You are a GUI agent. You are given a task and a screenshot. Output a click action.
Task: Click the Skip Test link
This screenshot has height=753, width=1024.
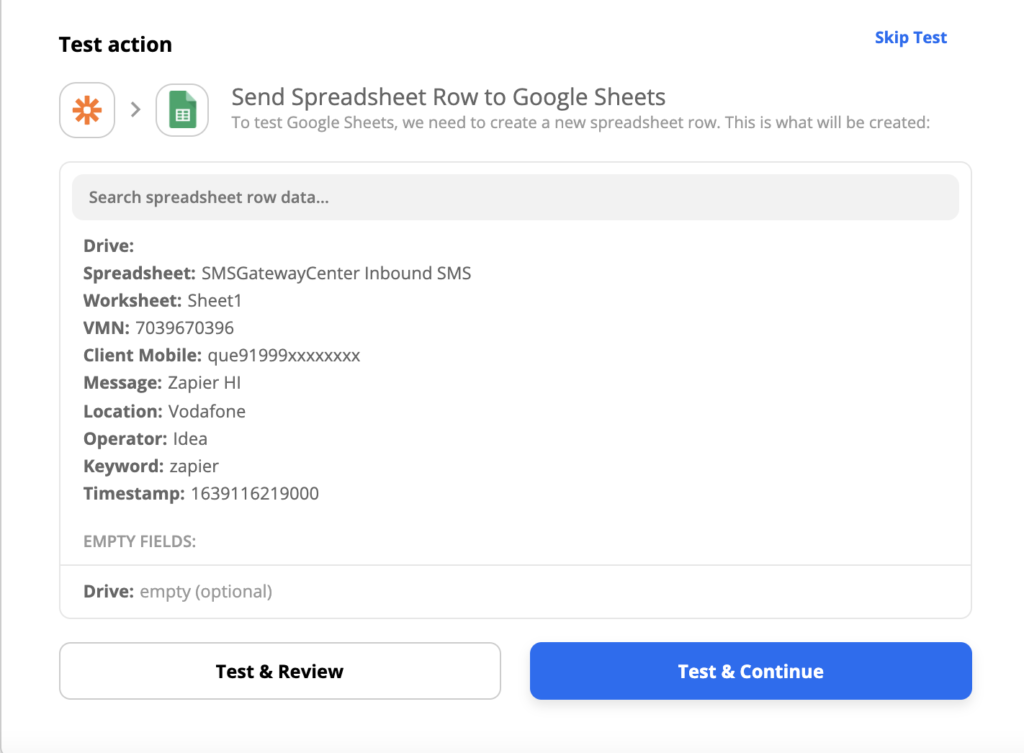tap(910, 38)
